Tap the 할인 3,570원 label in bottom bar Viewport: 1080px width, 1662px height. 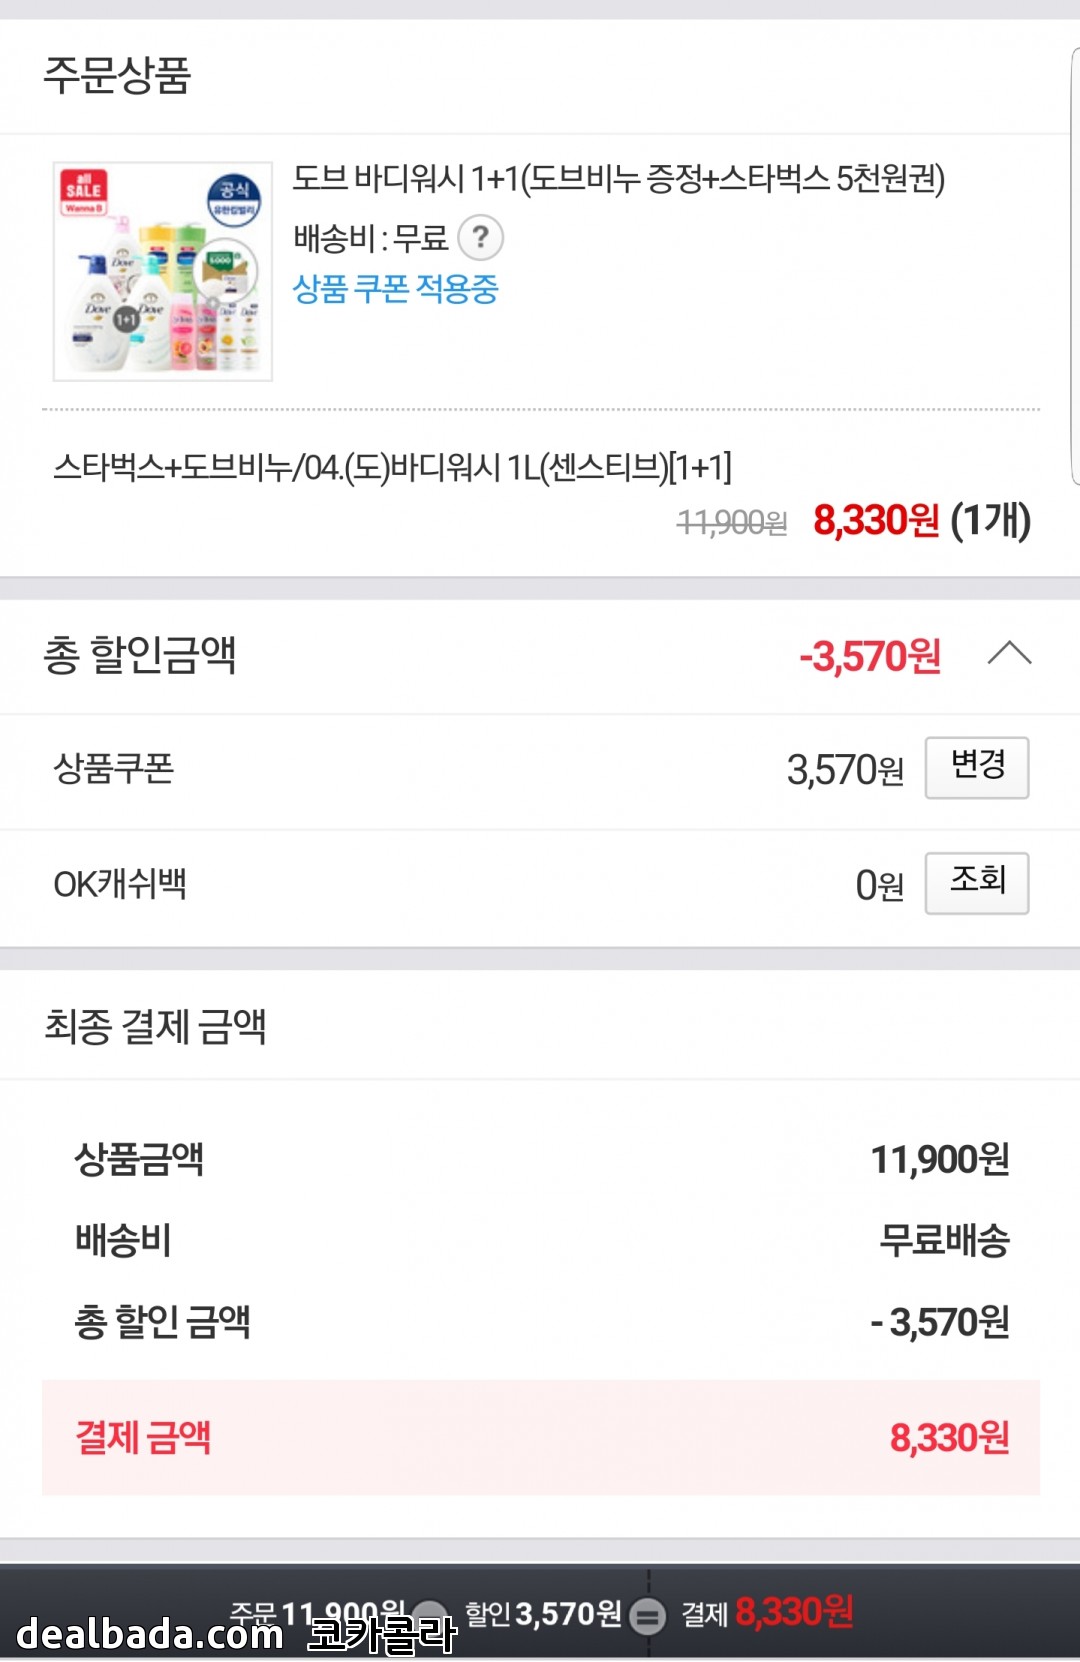543,1613
